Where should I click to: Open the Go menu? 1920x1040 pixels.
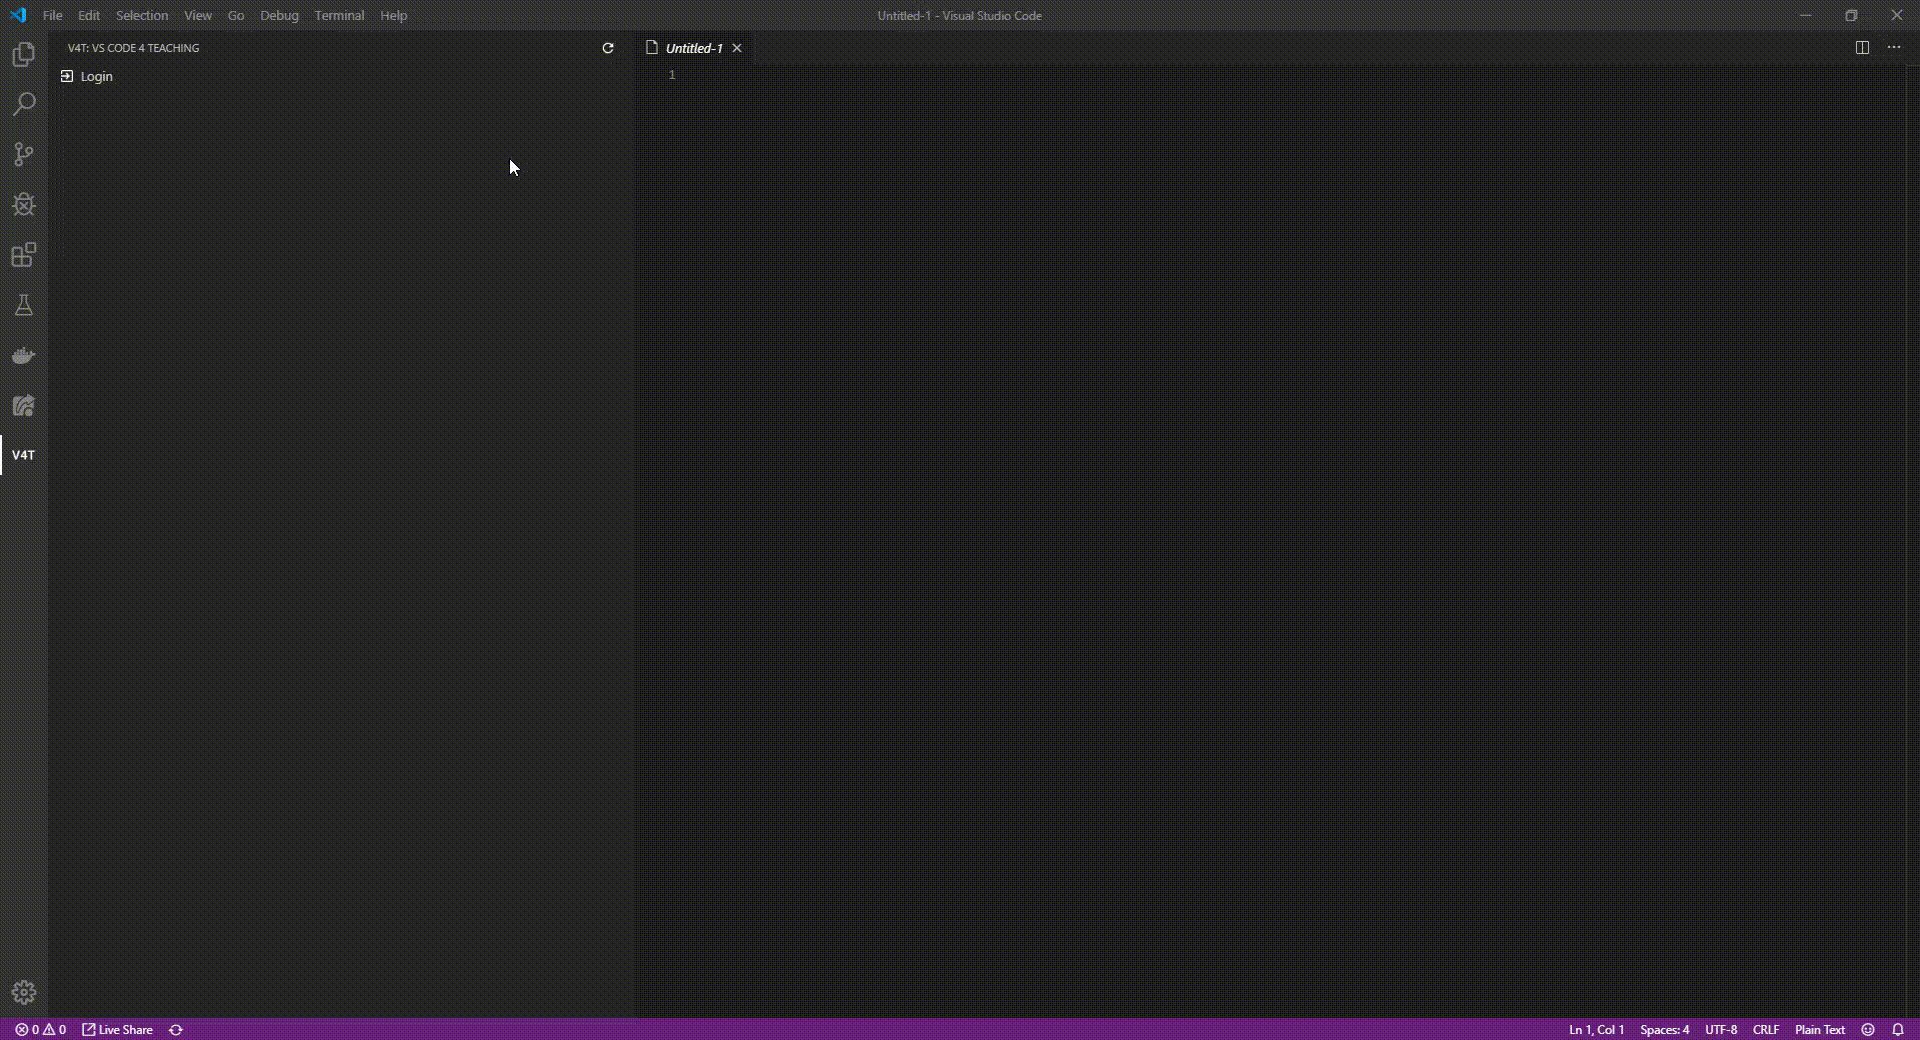pyautogui.click(x=236, y=15)
